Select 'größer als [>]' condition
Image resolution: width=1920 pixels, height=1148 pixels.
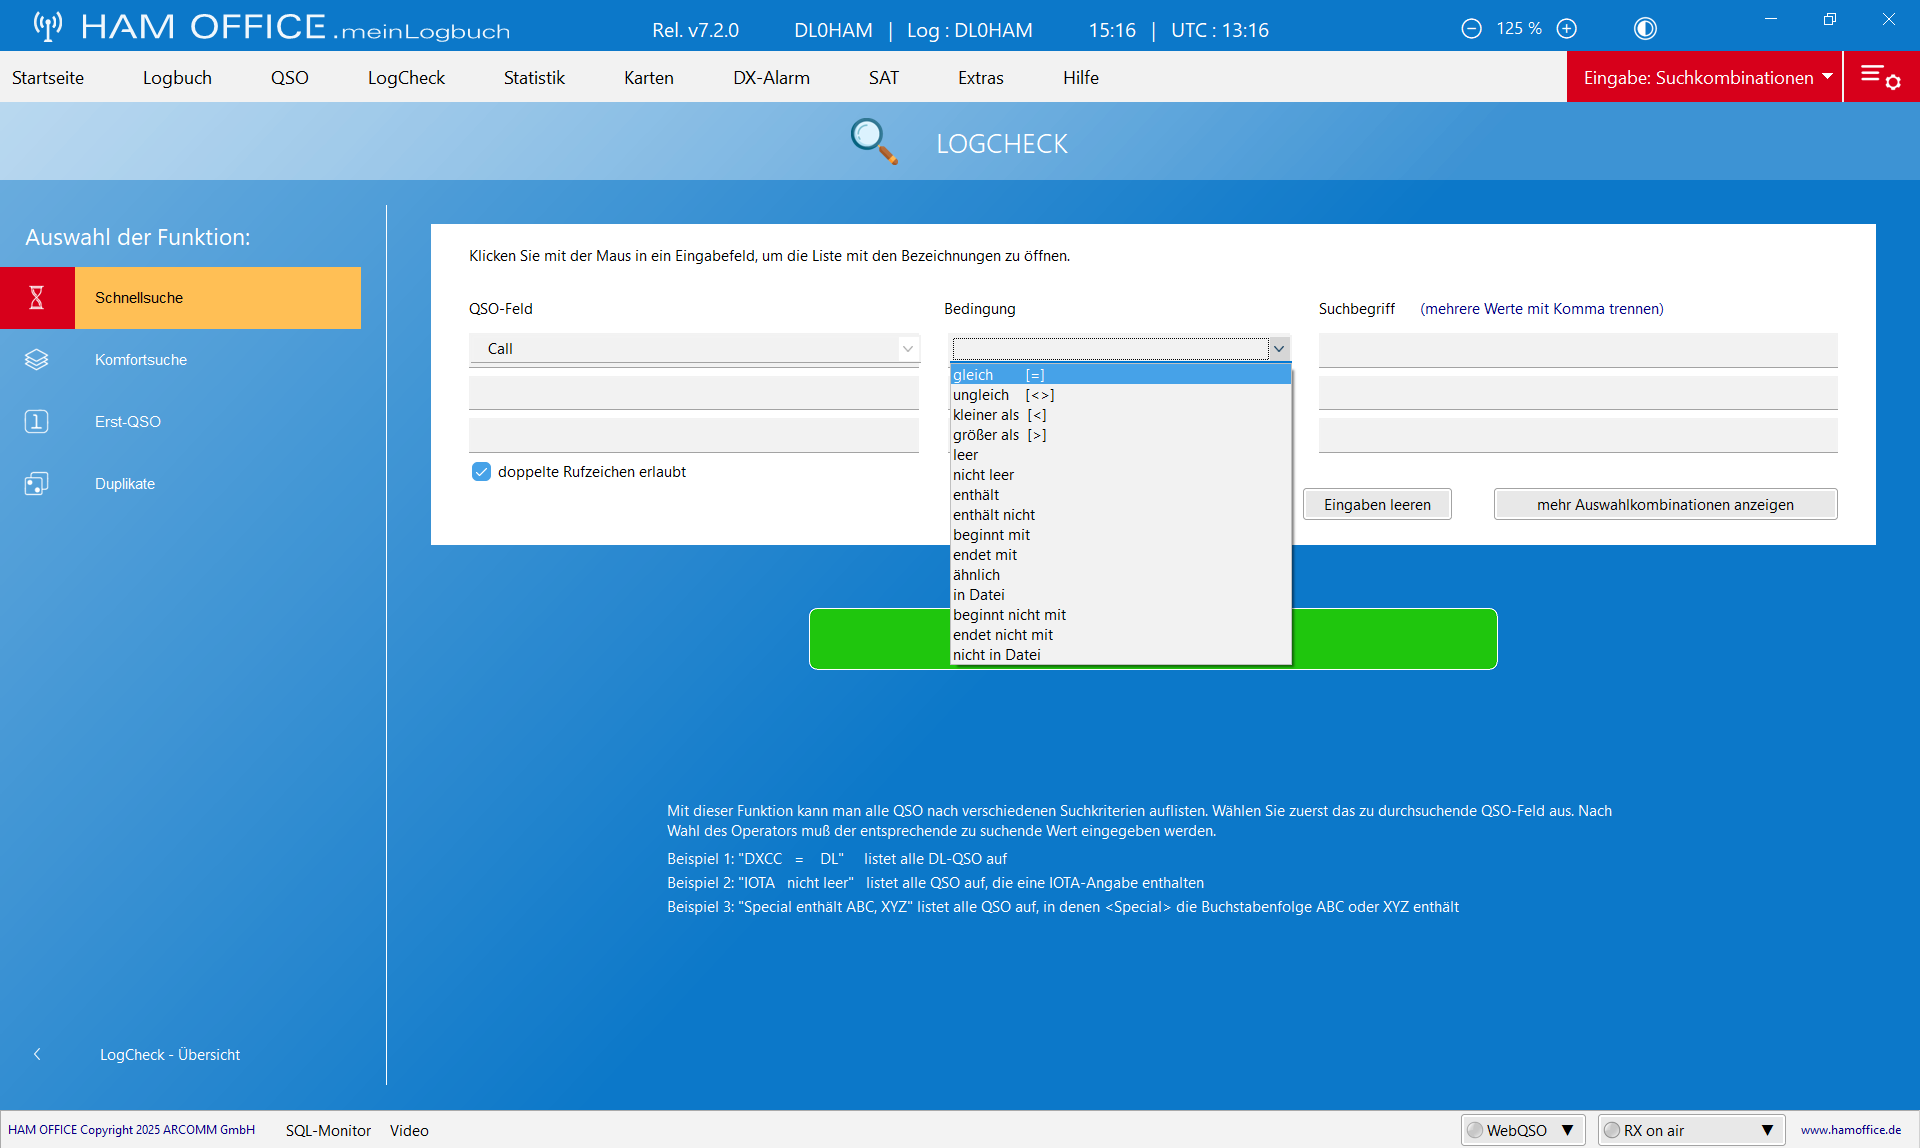[x=1120, y=435]
